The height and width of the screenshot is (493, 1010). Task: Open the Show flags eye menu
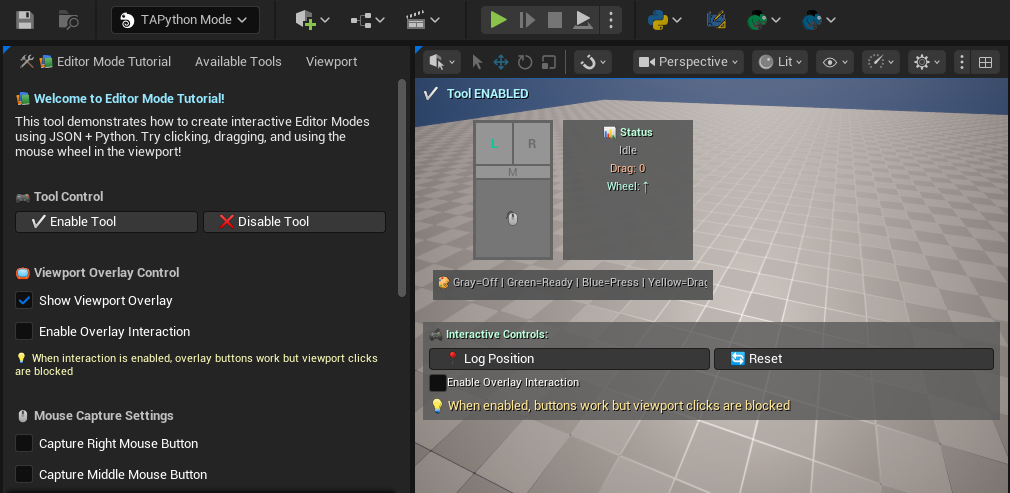[834, 62]
